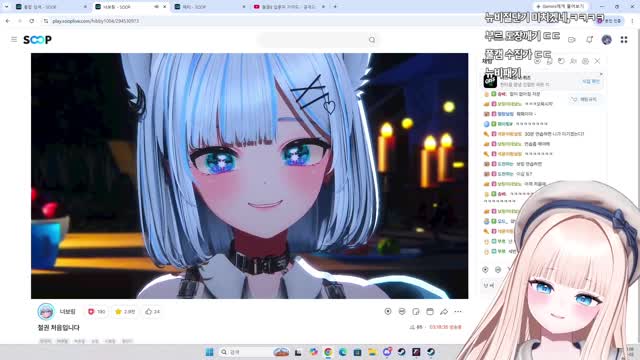The image size is (640, 360).
Task: Click the thumbs-up like button
Action: coord(152,311)
